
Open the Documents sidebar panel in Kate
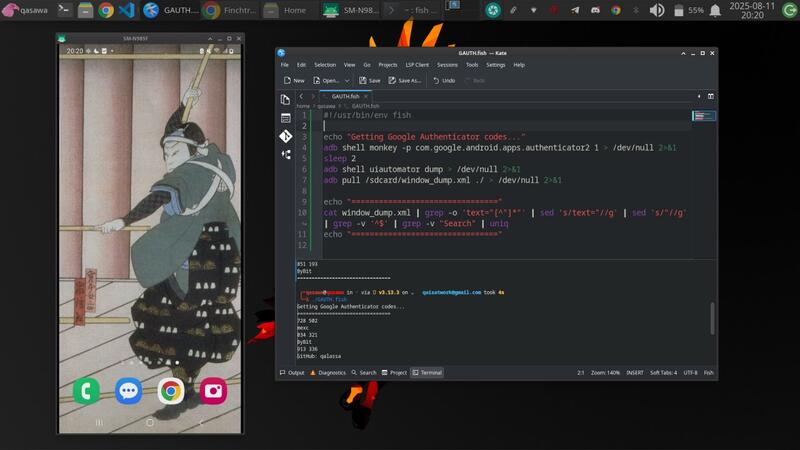pyautogui.click(x=286, y=99)
